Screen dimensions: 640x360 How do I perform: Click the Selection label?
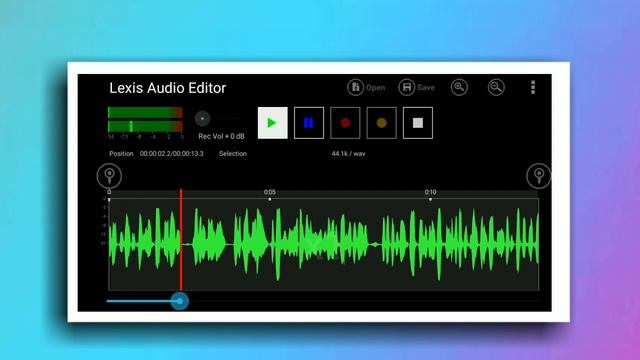pos(233,154)
